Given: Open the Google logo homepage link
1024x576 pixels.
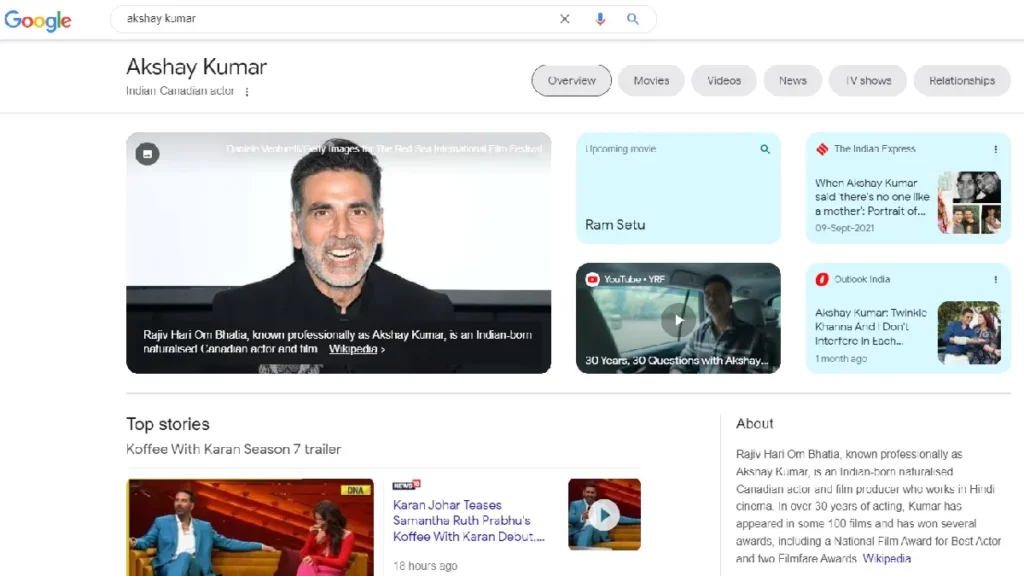Looking at the screenshot, I should [x=38, y=20].
